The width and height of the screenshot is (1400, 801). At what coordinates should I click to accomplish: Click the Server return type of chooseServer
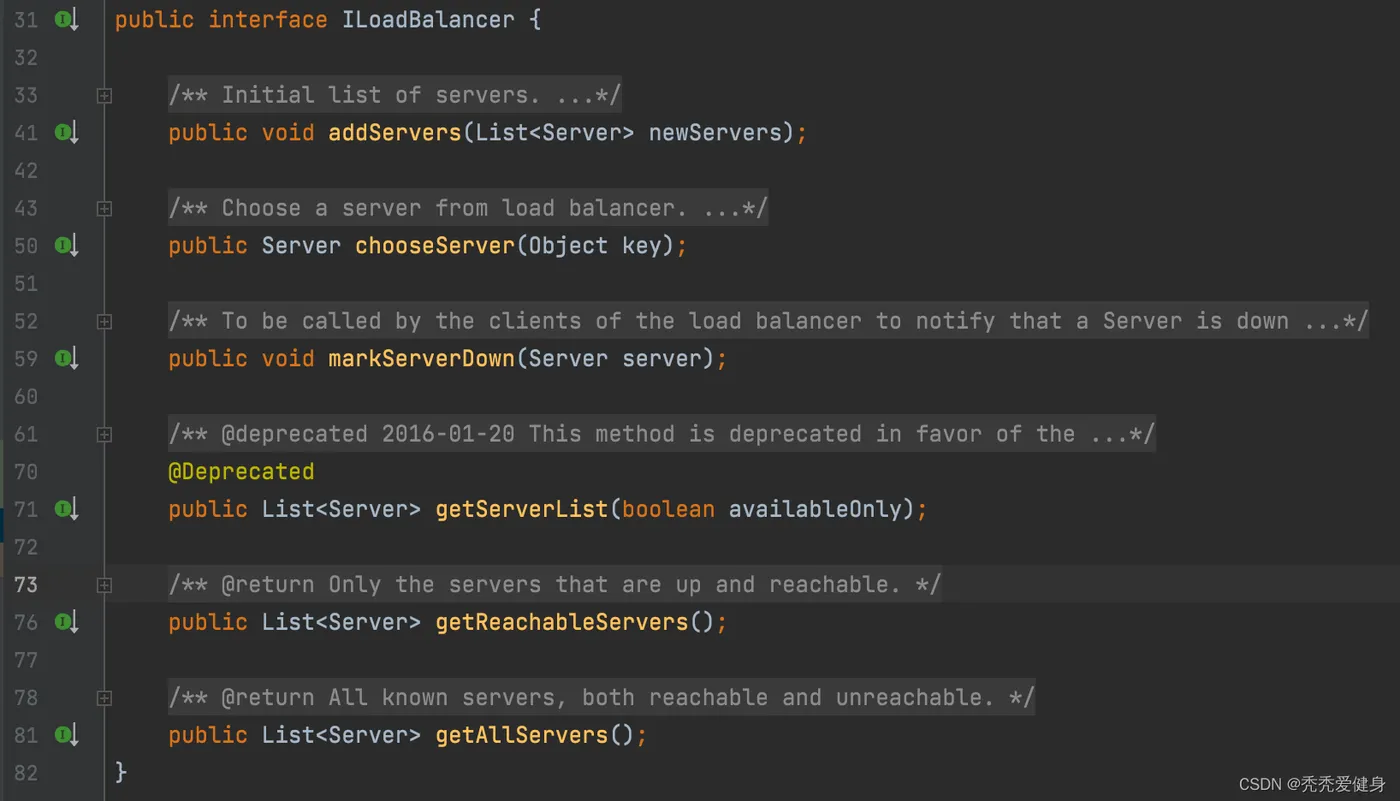click(301, 245)
